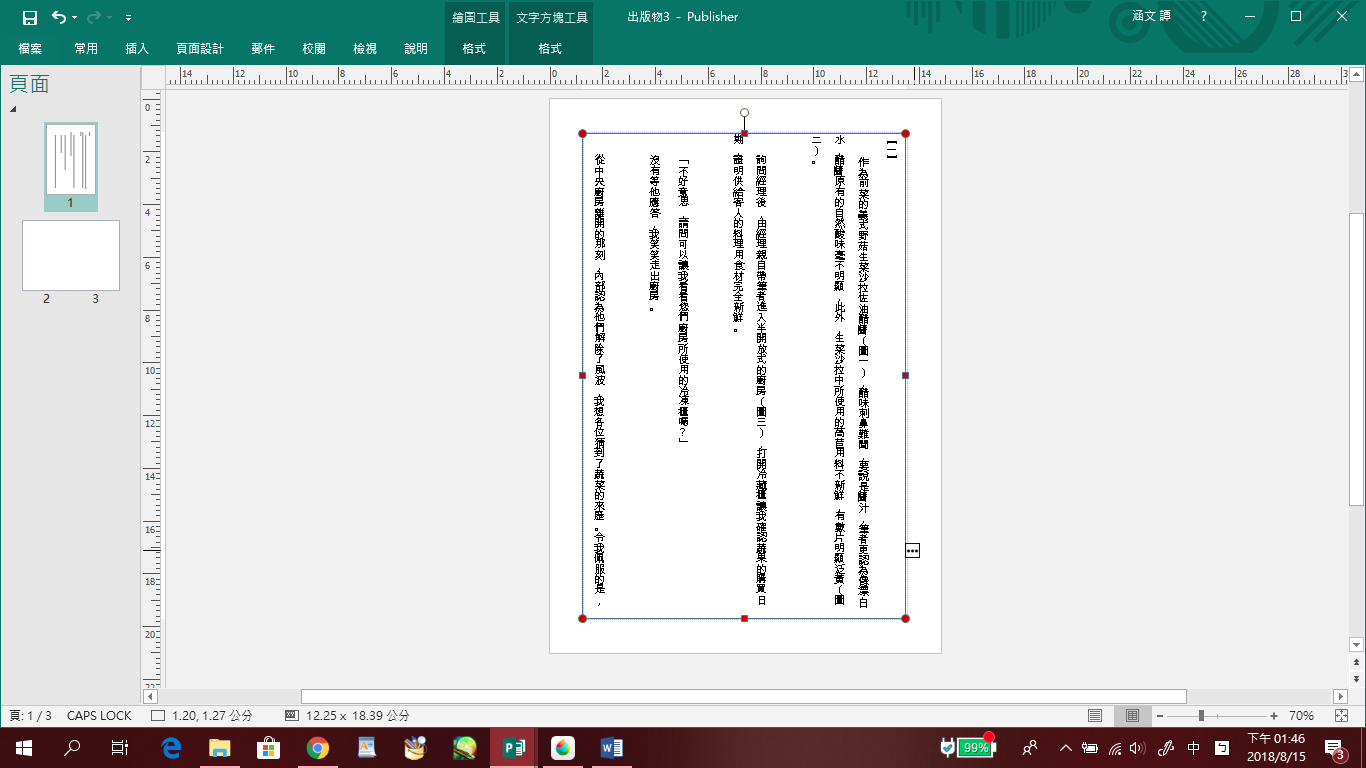Open the Customize Quick Access Toolbar dropdown
Viewport: 1366px width, 768px height.
129,18
